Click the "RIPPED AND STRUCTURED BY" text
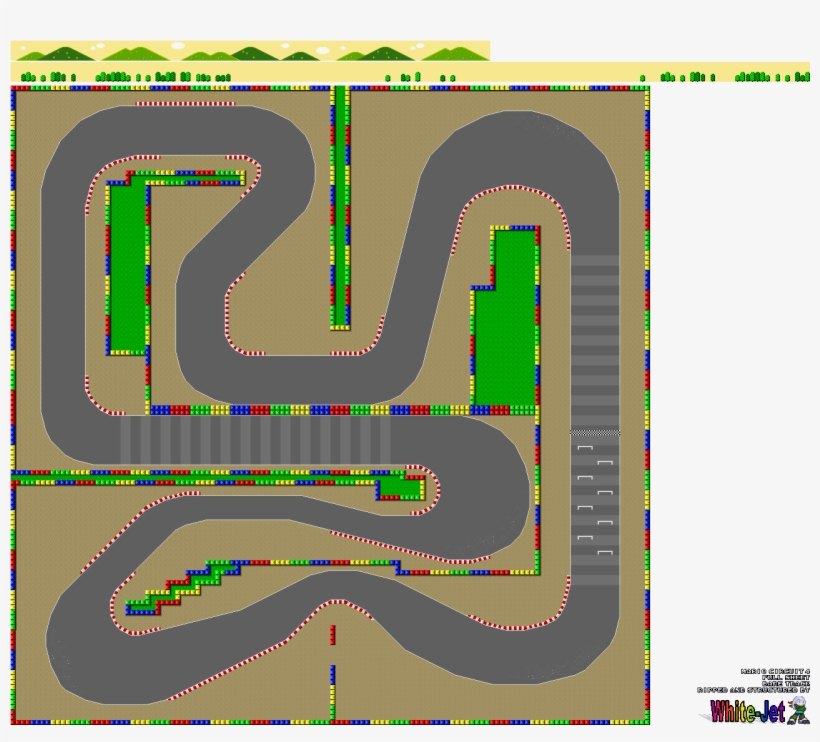This screenshot has height=742, width=820. pos(754,690)
